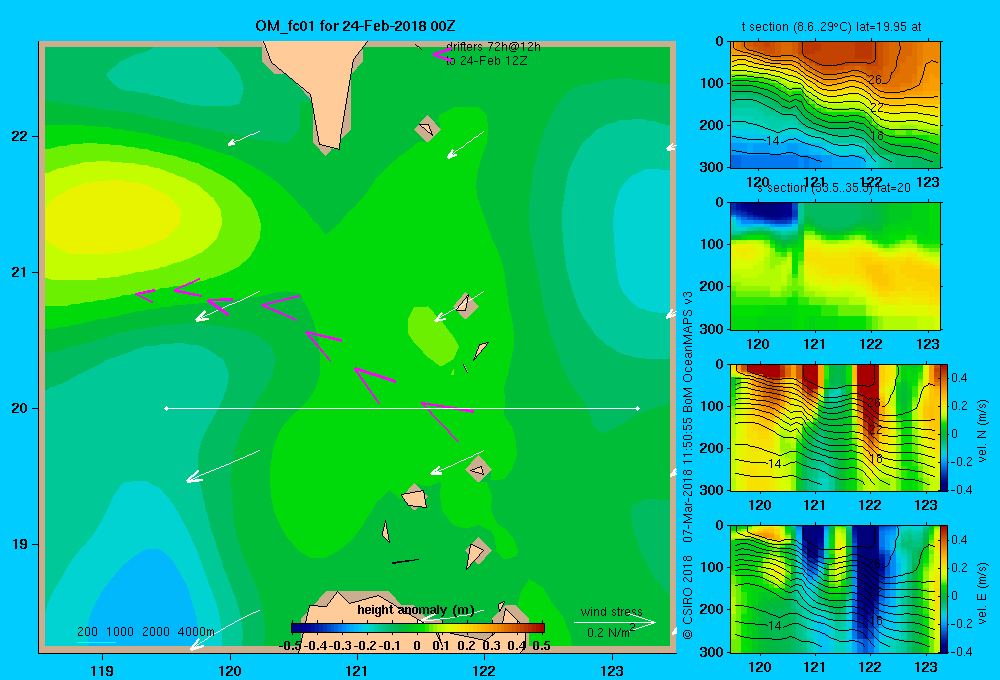Click the vel. E color scale bar
Viewport: 1000px width, 680px height.
944,589
